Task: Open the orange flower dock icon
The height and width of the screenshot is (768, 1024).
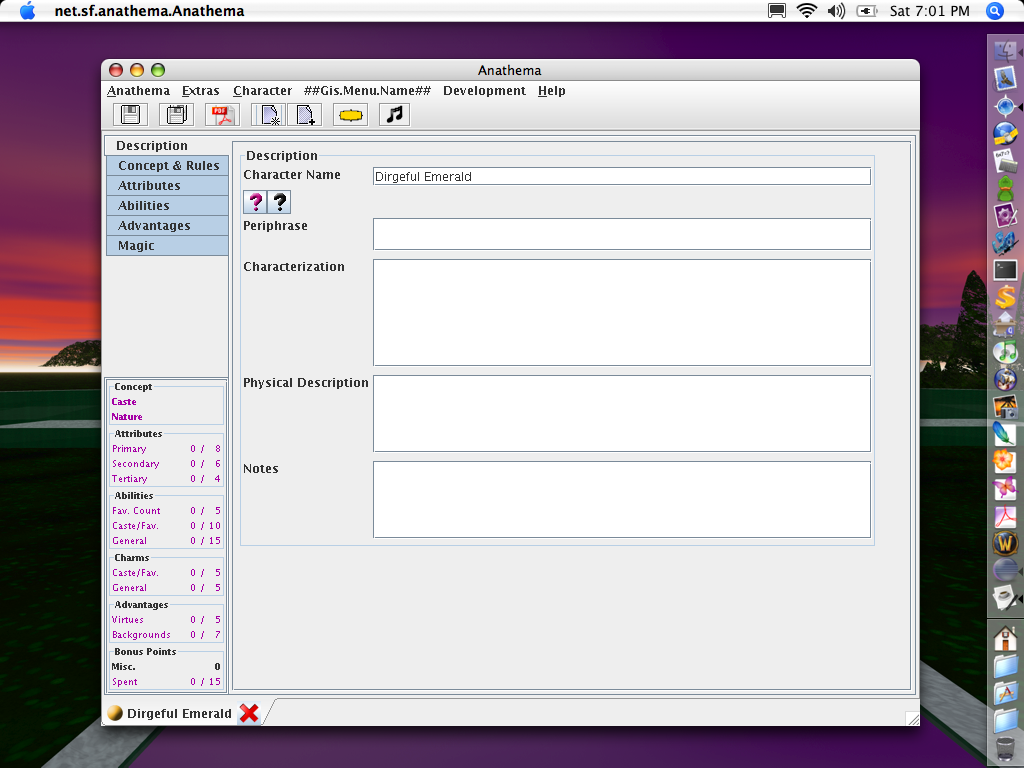Action: (x=1006, y=461)
